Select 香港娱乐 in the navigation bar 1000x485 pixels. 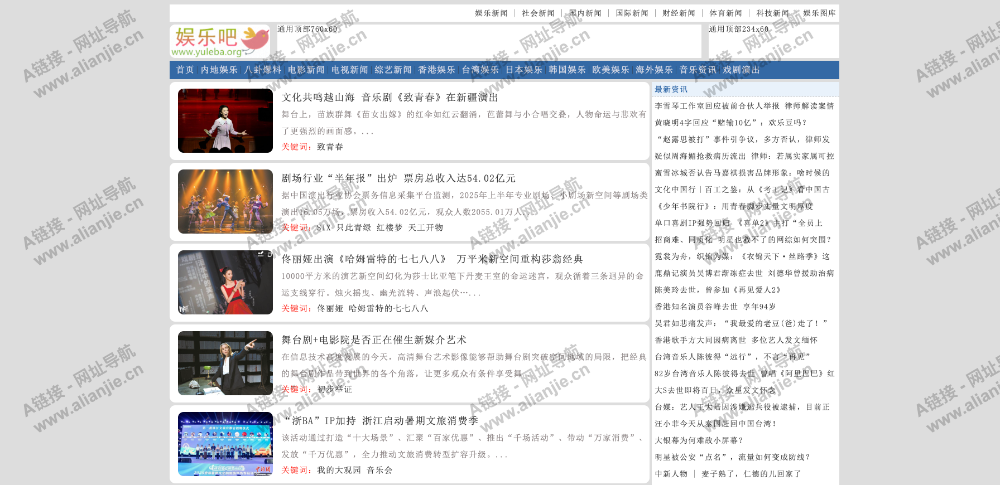pyautogui.click(x=437, y=70)
